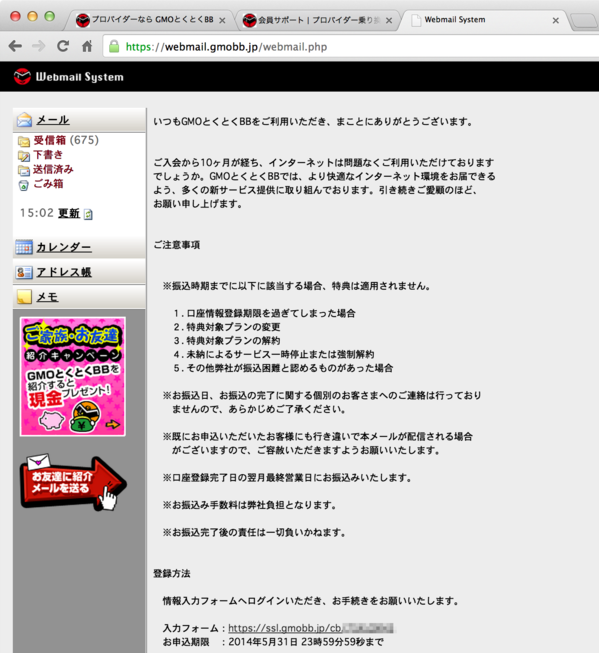Open the 送信済み sent folder
599x653 pixels.
pos(53,169)
